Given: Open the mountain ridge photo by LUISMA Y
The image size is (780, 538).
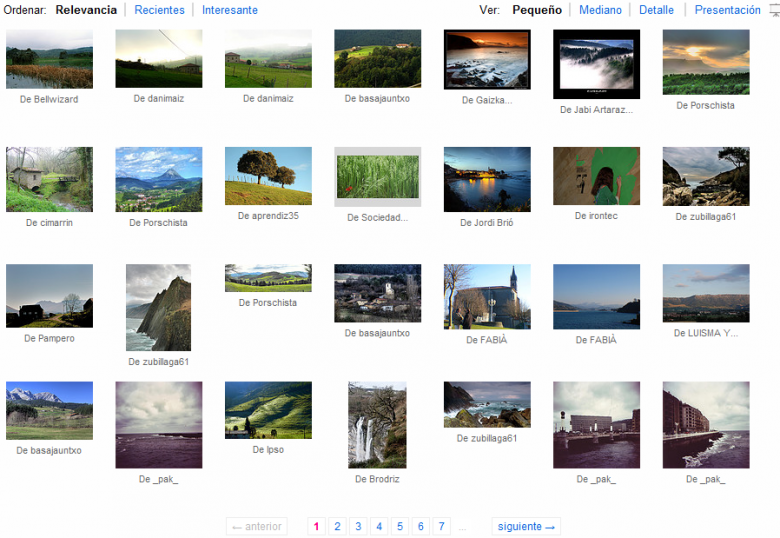Looking at the screenshot, I should click(706, 293).
